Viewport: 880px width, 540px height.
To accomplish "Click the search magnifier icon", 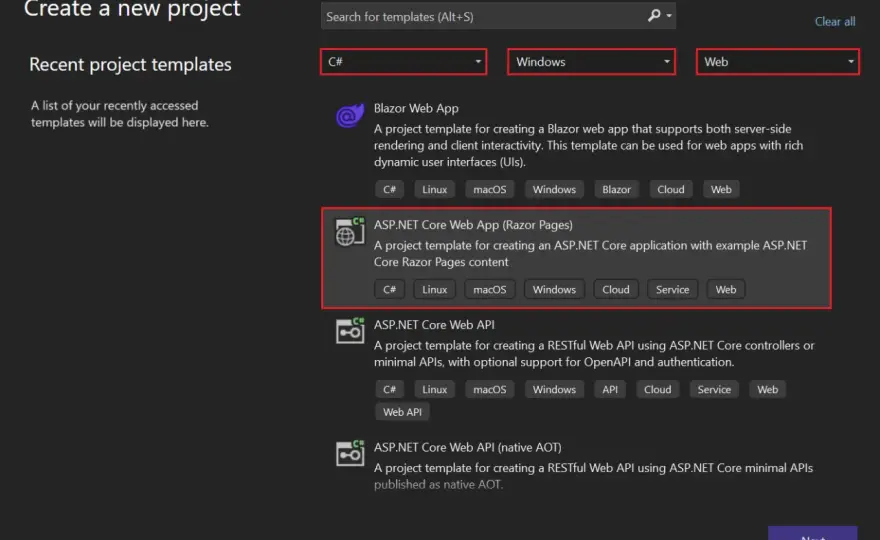I will point(654,16).
